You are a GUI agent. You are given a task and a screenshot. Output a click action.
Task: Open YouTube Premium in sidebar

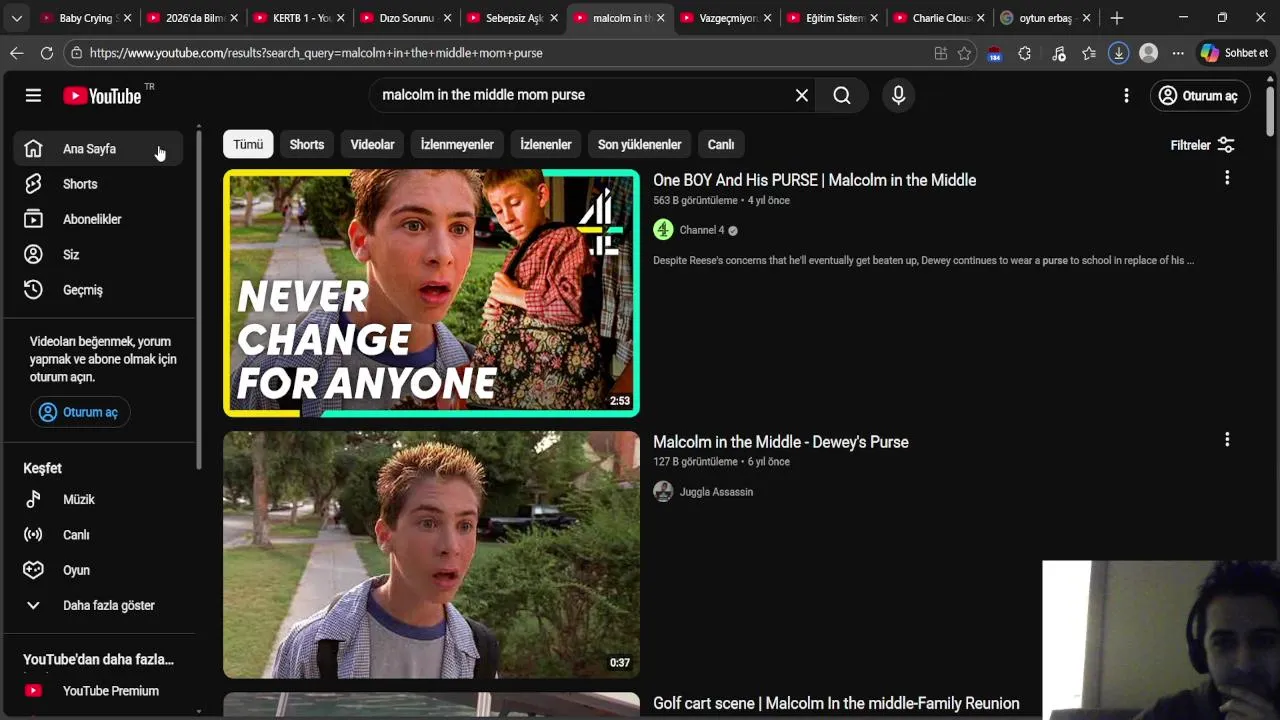[x=98, y=691]
